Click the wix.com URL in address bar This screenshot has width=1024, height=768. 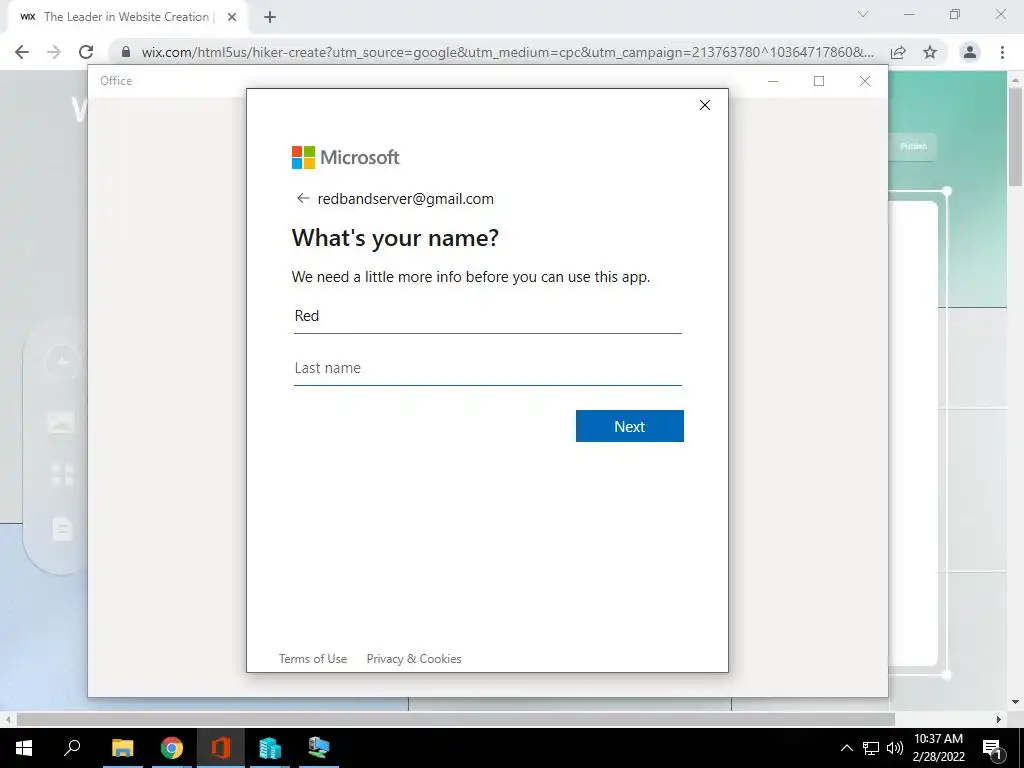click(507, 52)
